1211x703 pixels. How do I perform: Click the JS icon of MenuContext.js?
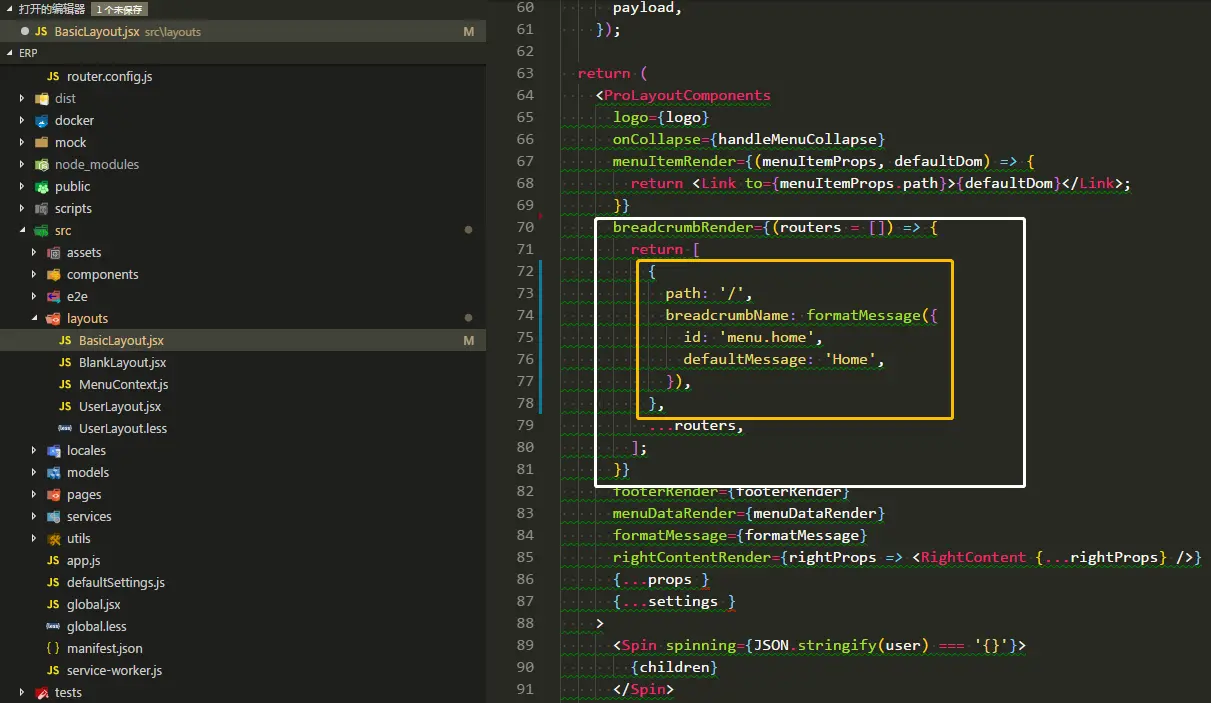[65, 384]
